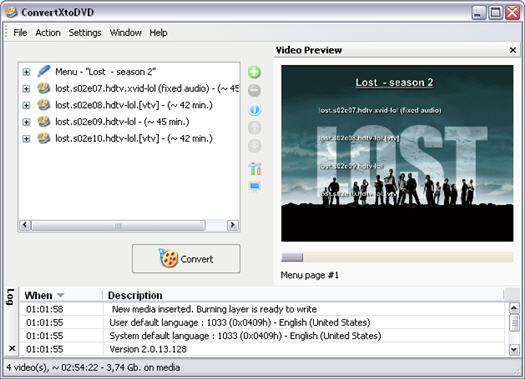This screenshot has width=525, height=379.
Task: Click the Lost - season 2 preview title
Action: coord(394,82)
